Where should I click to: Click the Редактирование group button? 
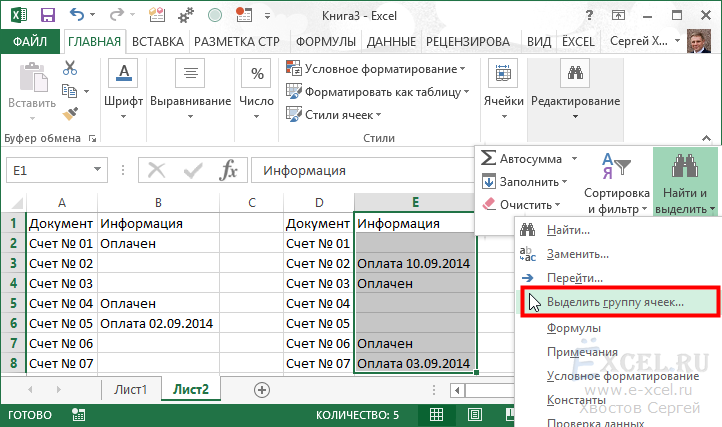click(x=575, y=89)
